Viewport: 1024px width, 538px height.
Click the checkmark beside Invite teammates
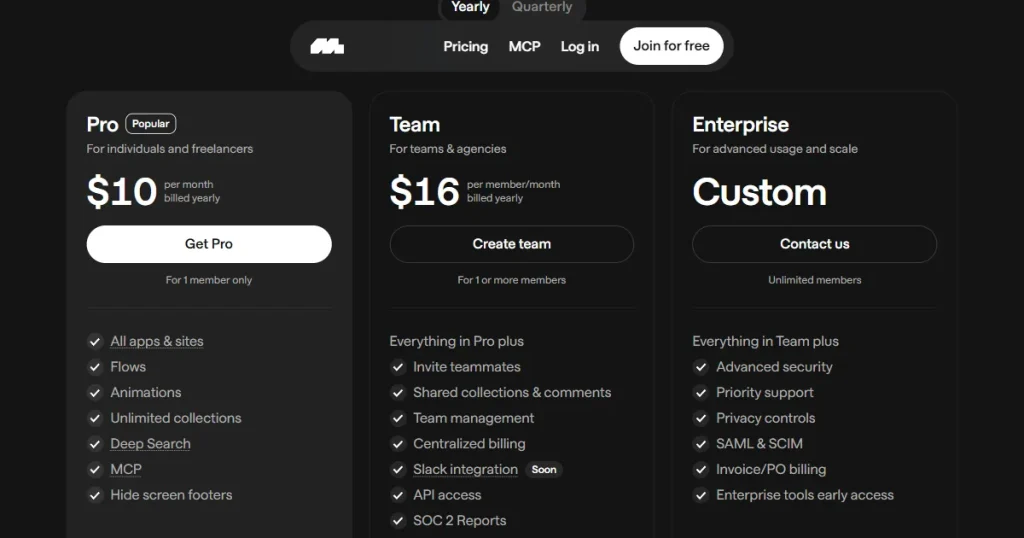point(398,367)
